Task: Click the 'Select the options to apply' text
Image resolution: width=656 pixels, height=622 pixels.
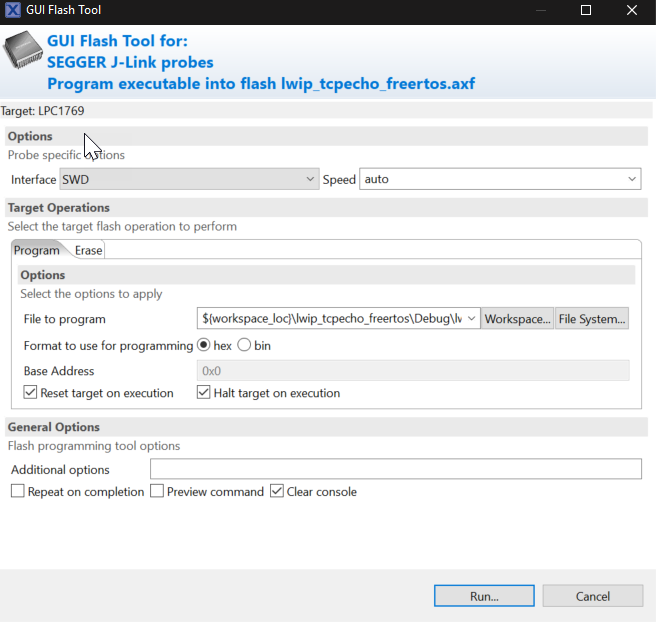Action: tap(91, 294)
